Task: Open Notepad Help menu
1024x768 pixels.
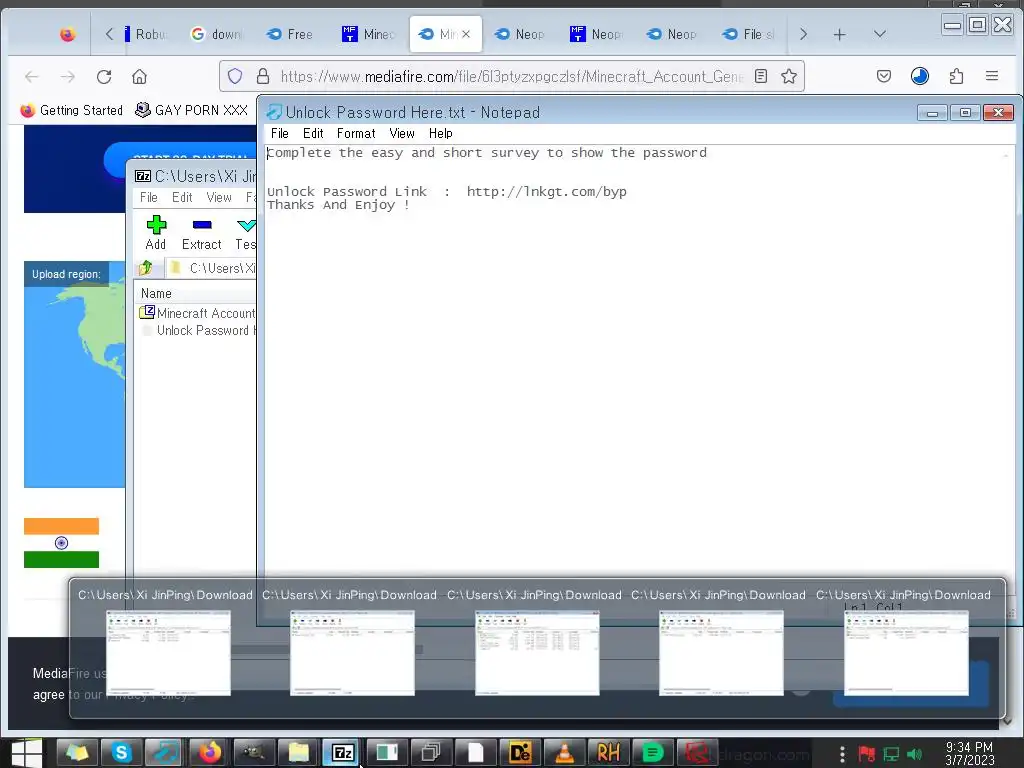Action: (441, 133)
